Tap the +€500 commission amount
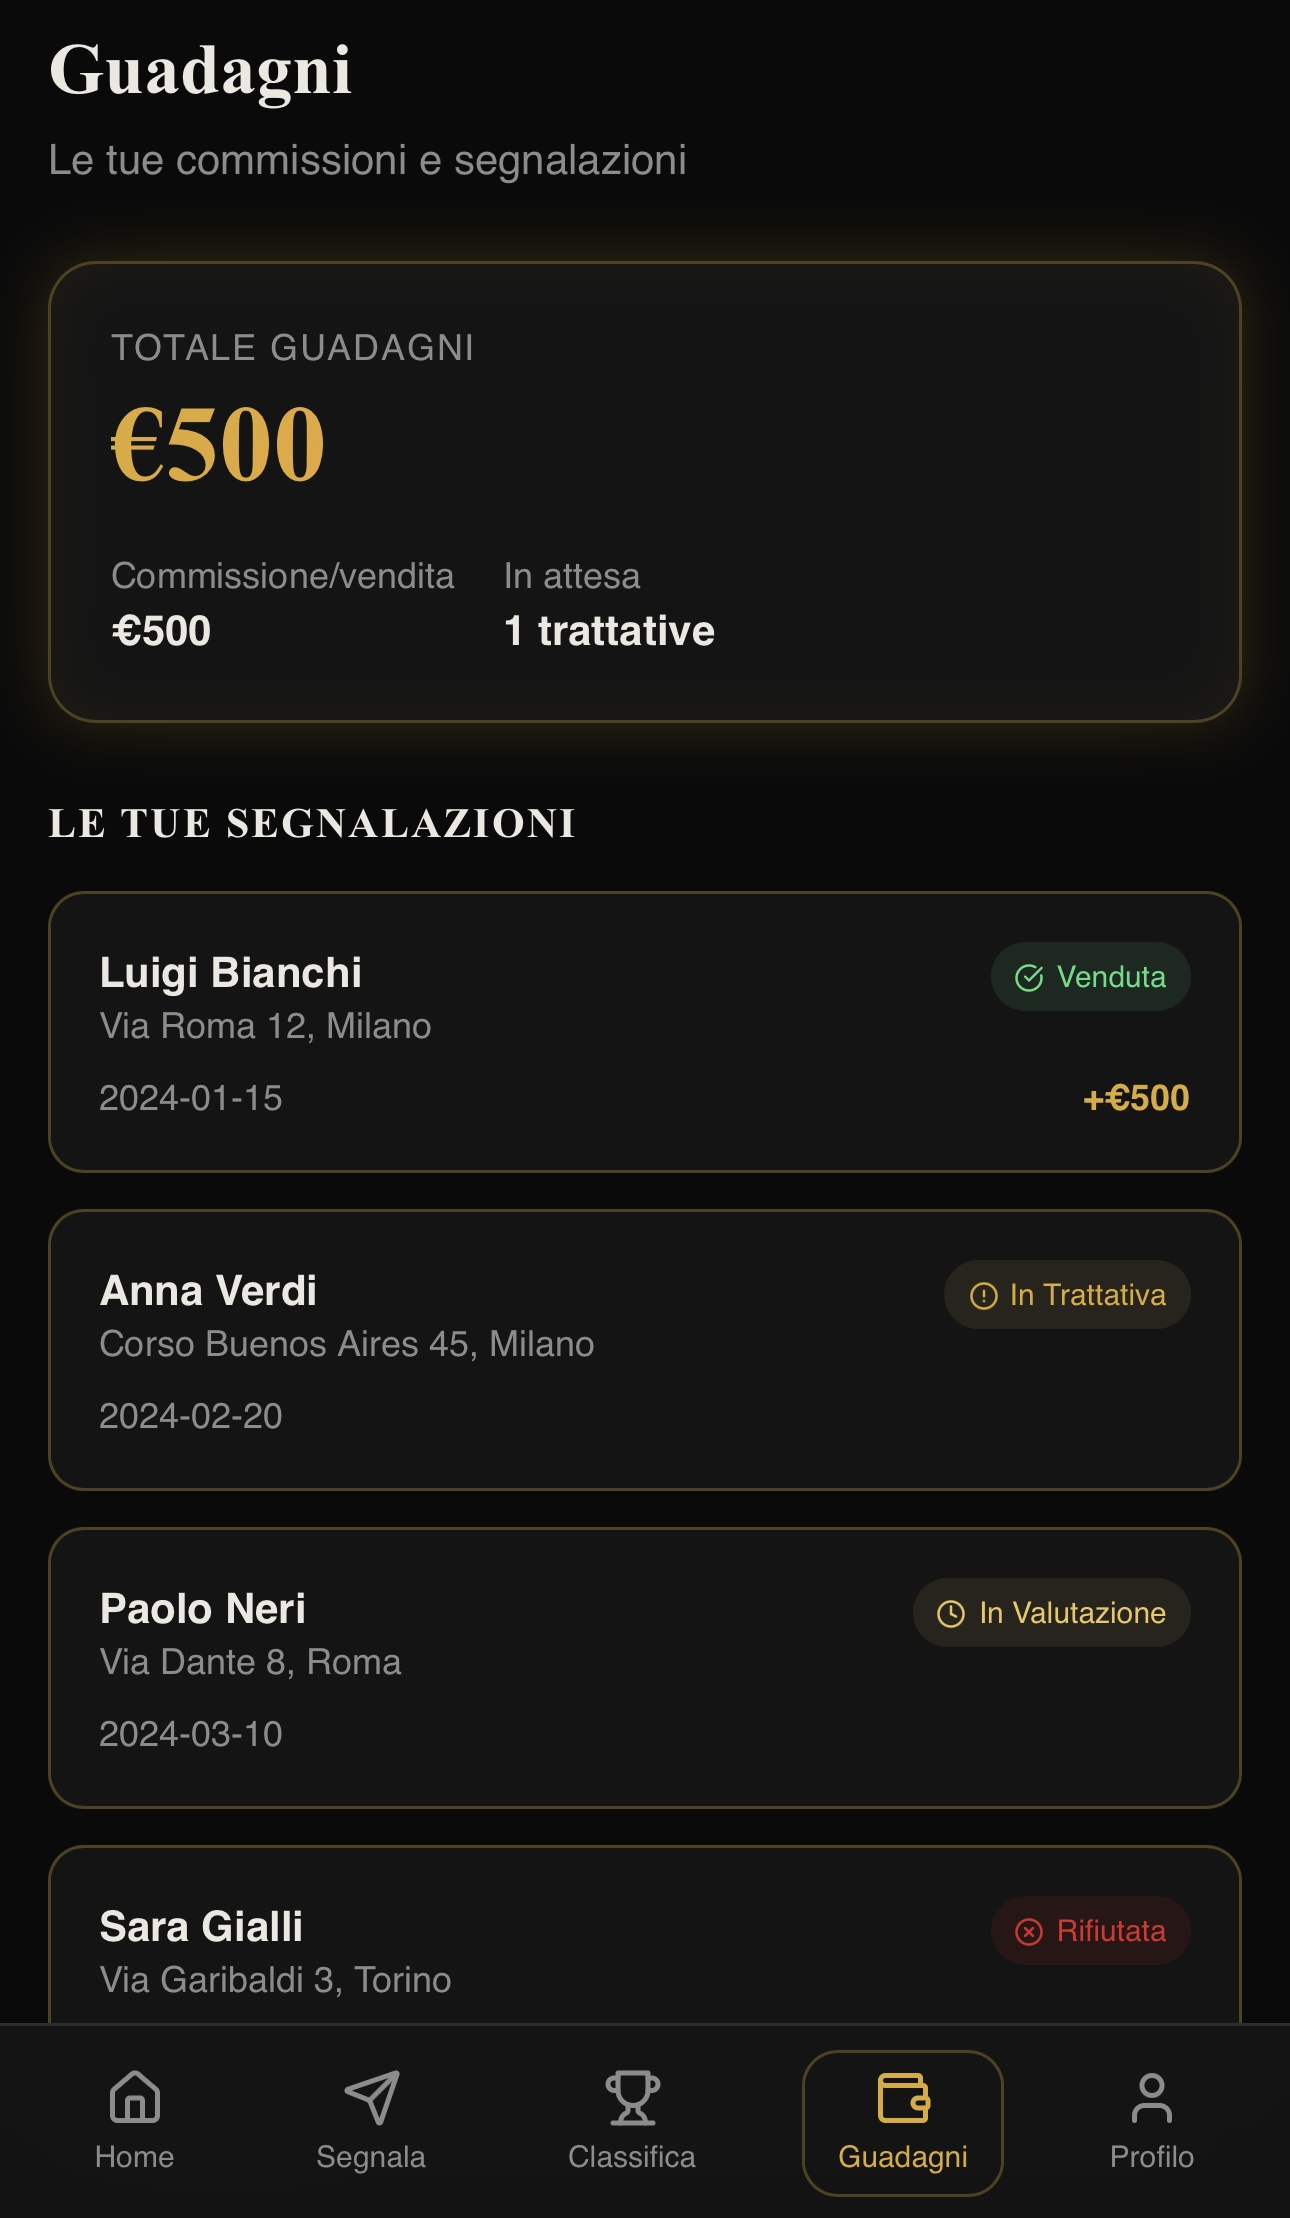The width and height of the screenshot is (1290, 2218). [x=1136, y=1098]
